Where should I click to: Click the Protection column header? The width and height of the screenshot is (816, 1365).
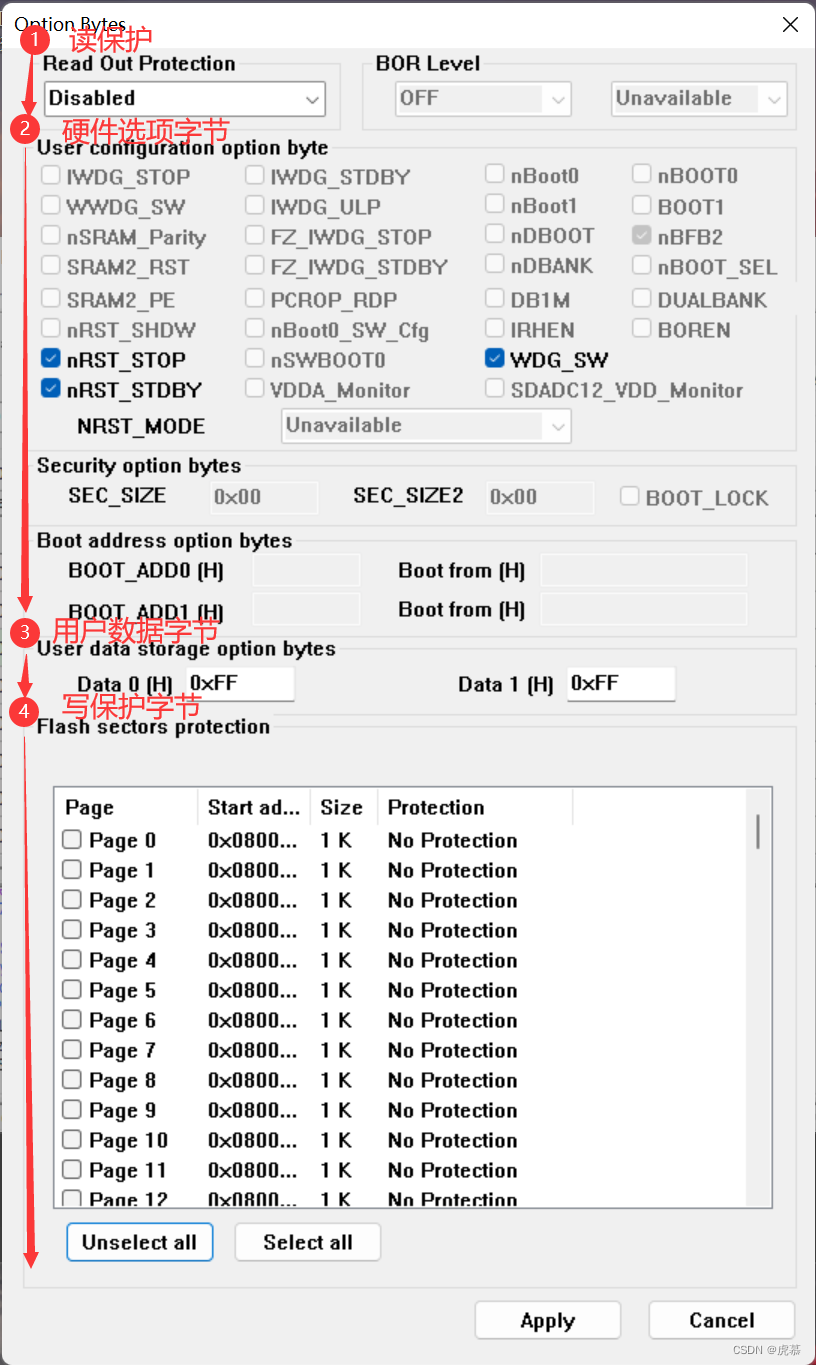[x=474, y=807]
